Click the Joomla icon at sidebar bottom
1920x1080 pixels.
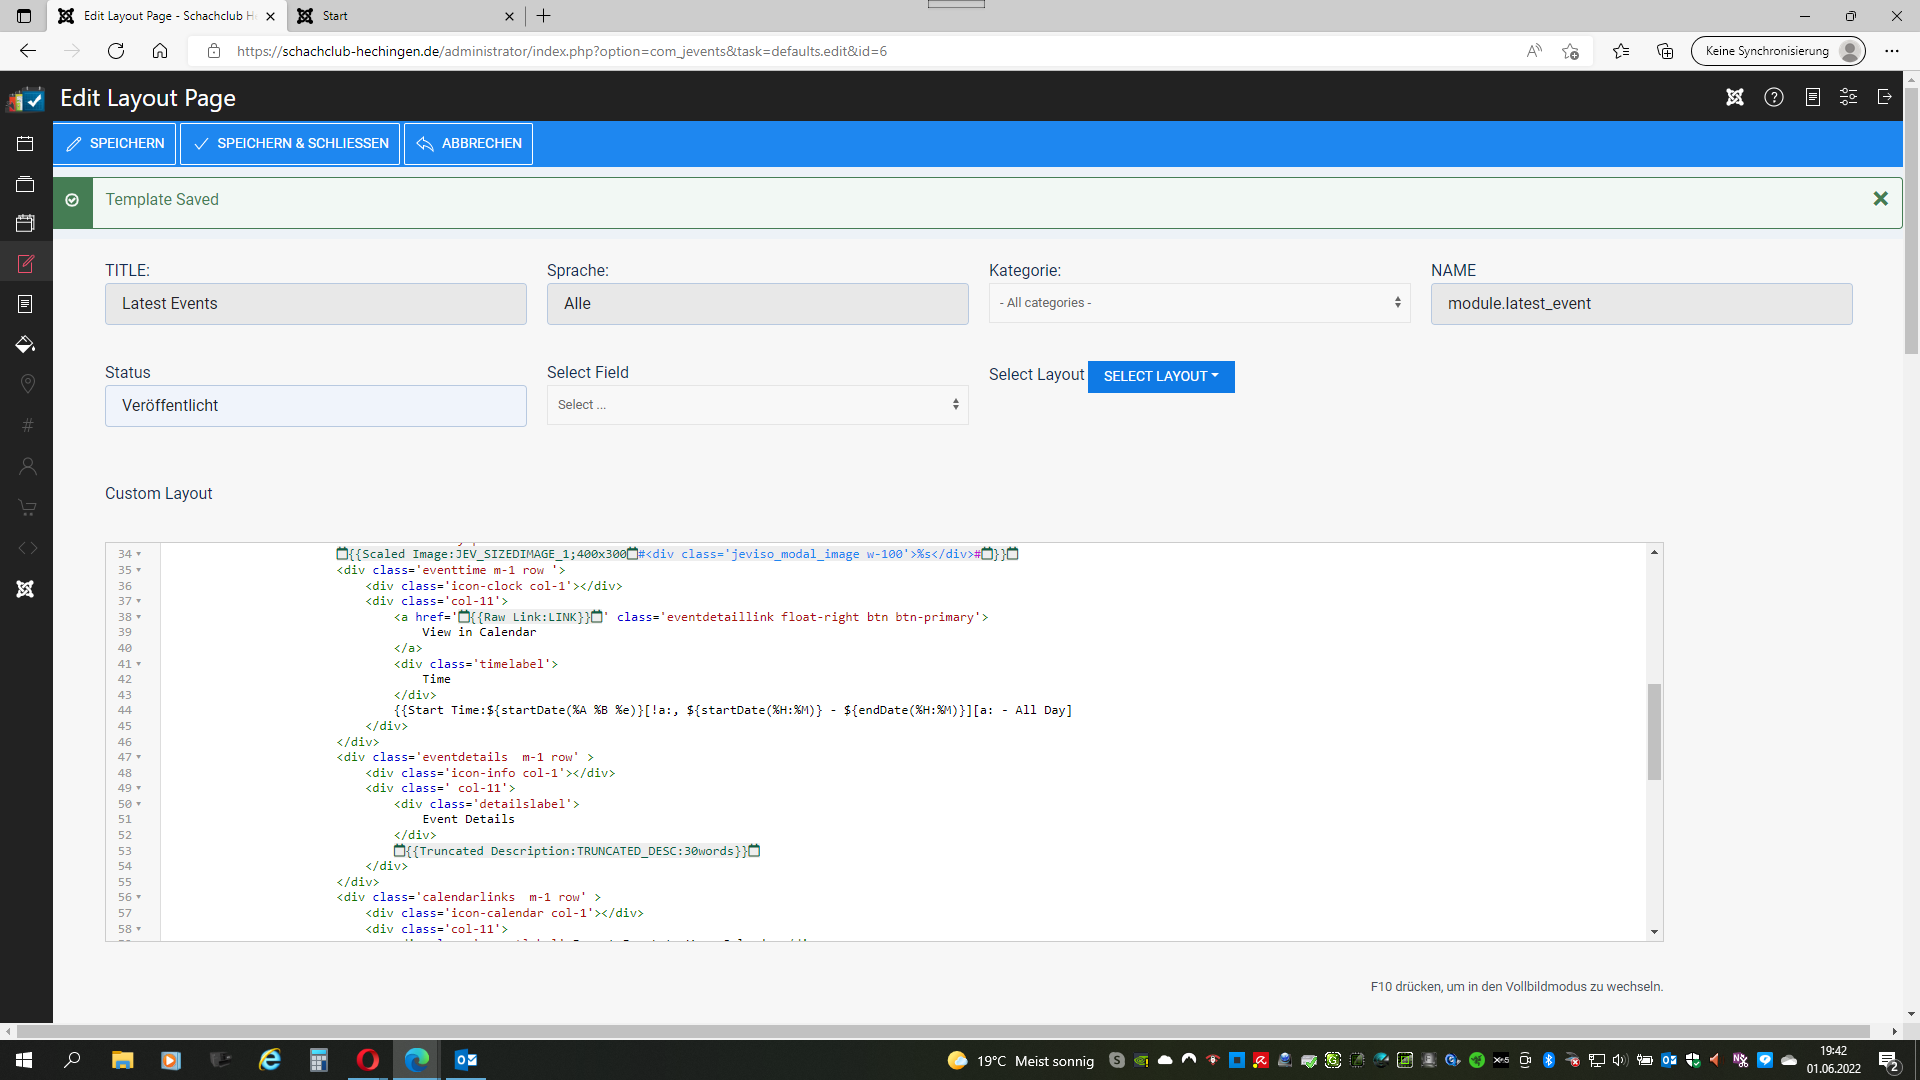[x=26, y=589]
